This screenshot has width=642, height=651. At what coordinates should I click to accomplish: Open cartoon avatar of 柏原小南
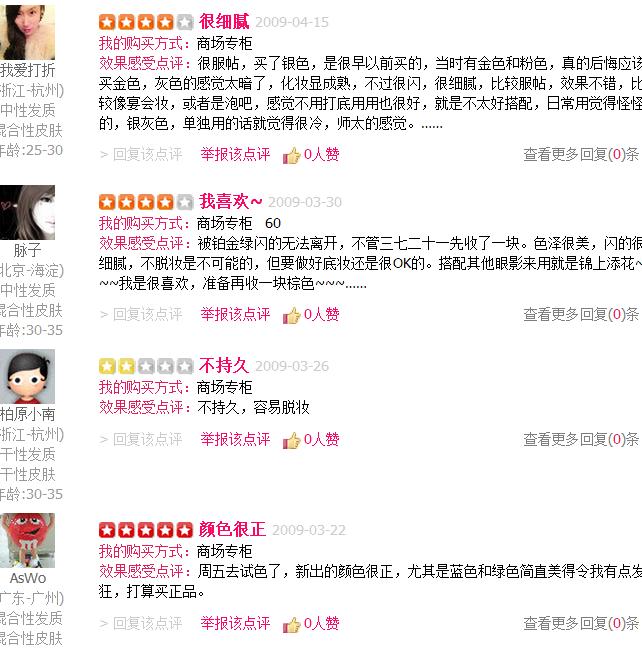pos(27,377)
